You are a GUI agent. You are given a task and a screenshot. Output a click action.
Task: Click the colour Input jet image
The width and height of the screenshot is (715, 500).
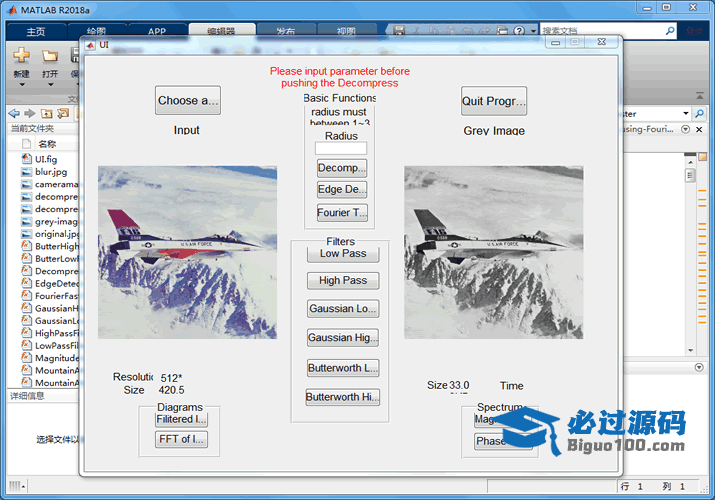coord(187,252)
